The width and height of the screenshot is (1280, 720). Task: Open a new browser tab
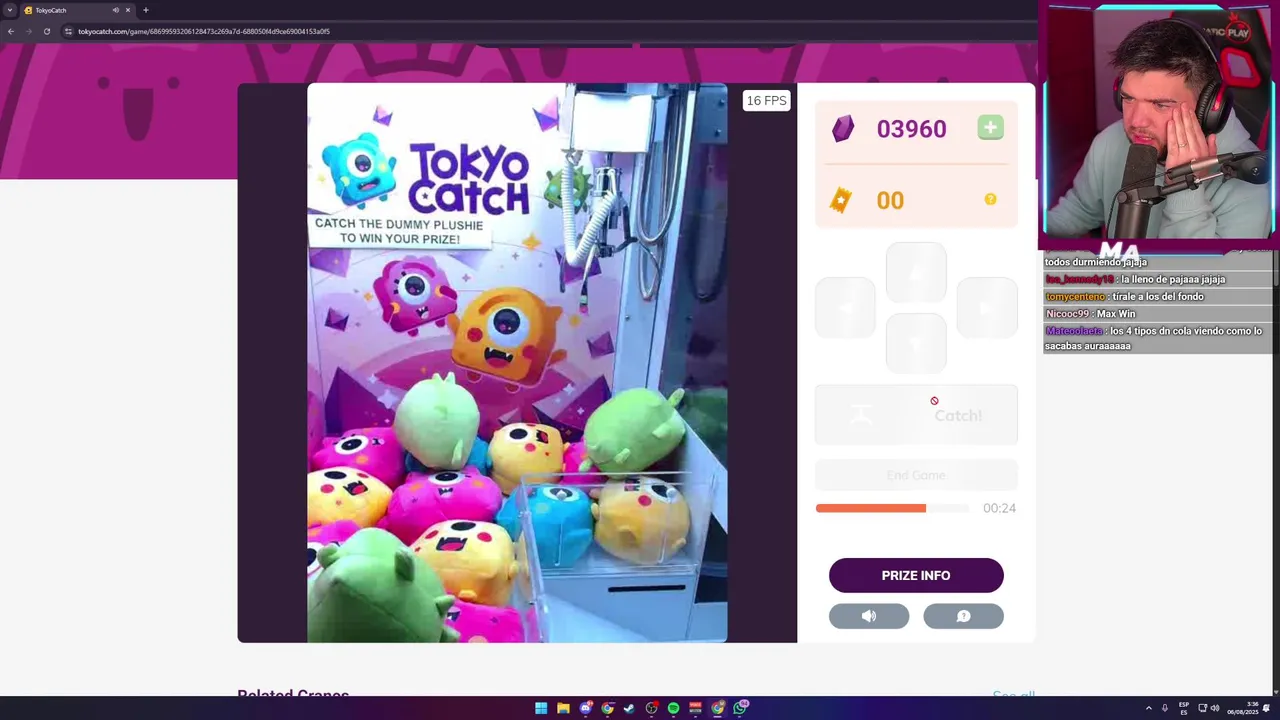point(146,10)
